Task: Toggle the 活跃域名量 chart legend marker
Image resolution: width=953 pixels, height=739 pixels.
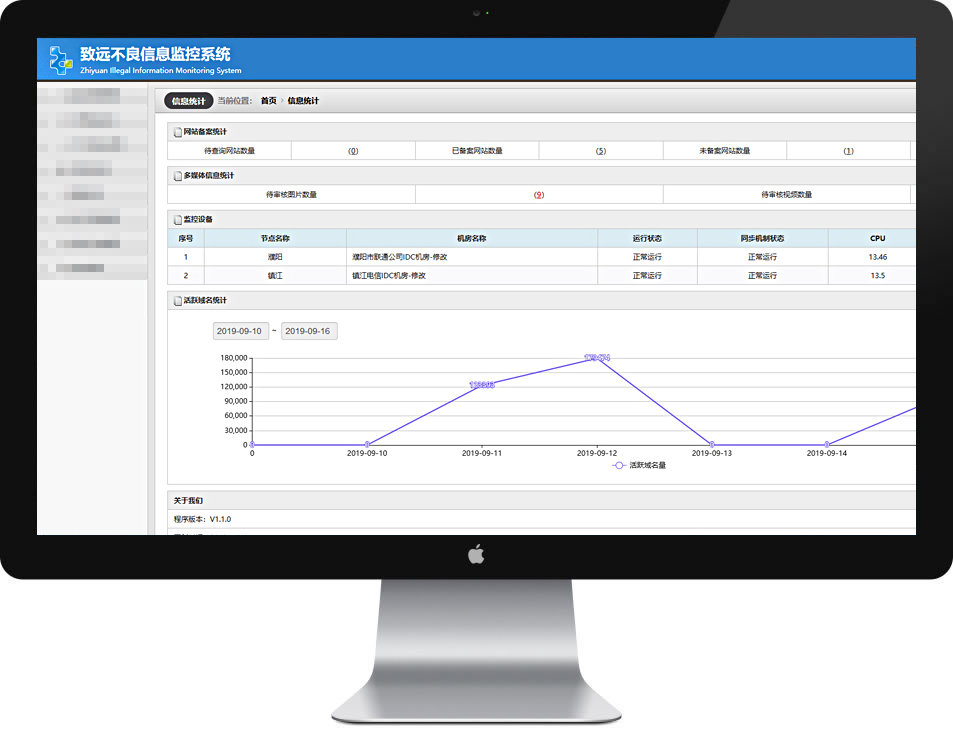Action: click(x=619, y=465)
